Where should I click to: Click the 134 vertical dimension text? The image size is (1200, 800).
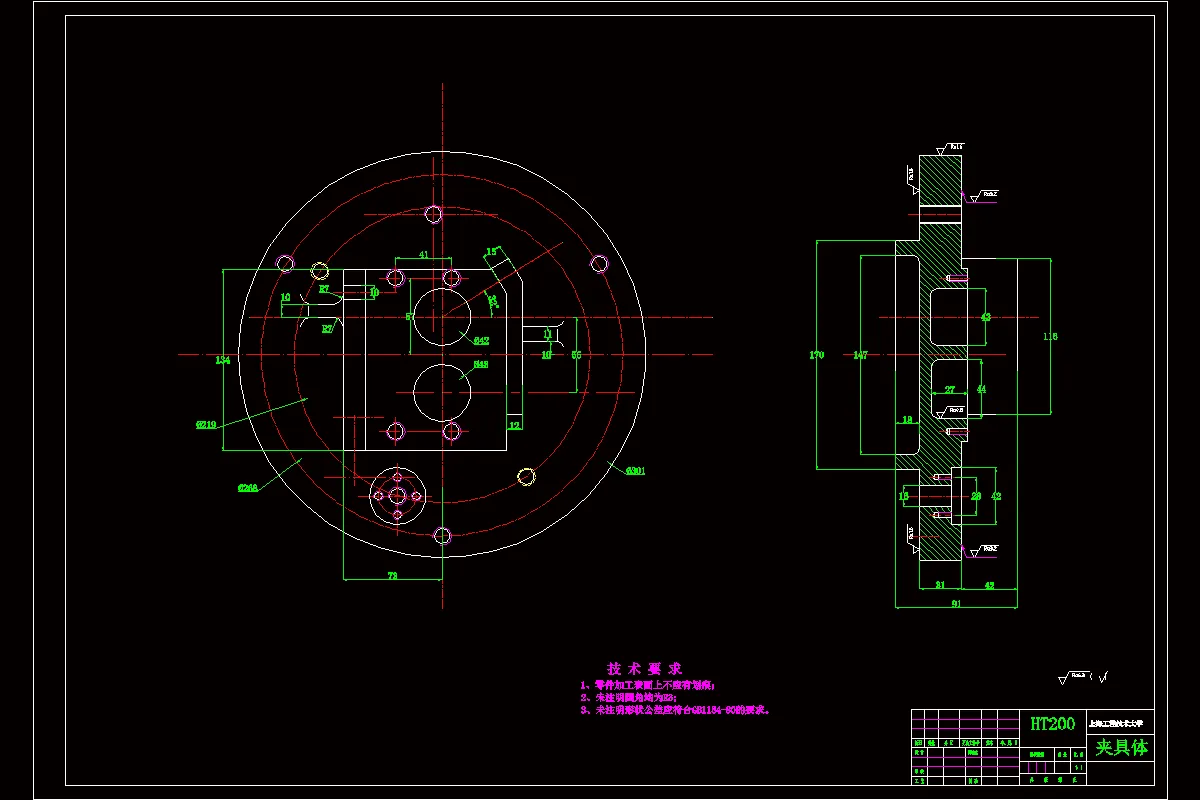[x=222, y=360]
